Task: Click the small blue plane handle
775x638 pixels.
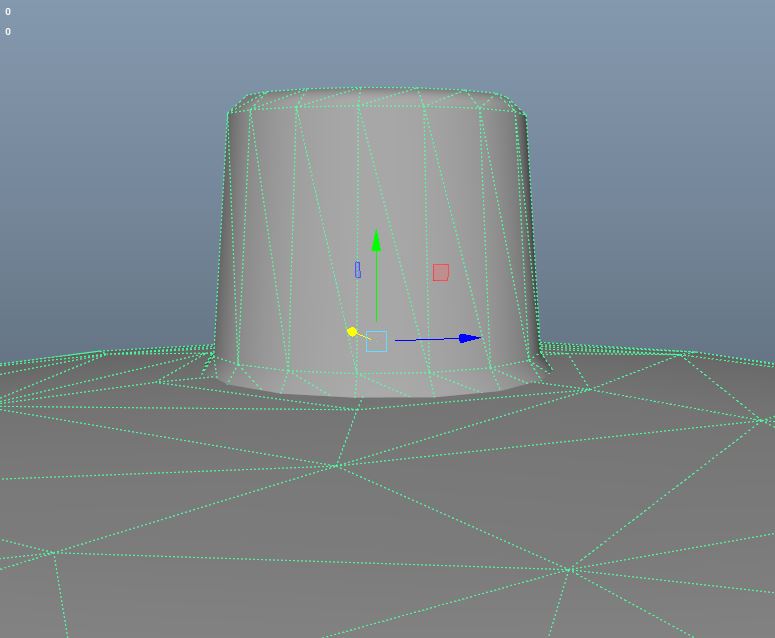Action: coord(358,270)
